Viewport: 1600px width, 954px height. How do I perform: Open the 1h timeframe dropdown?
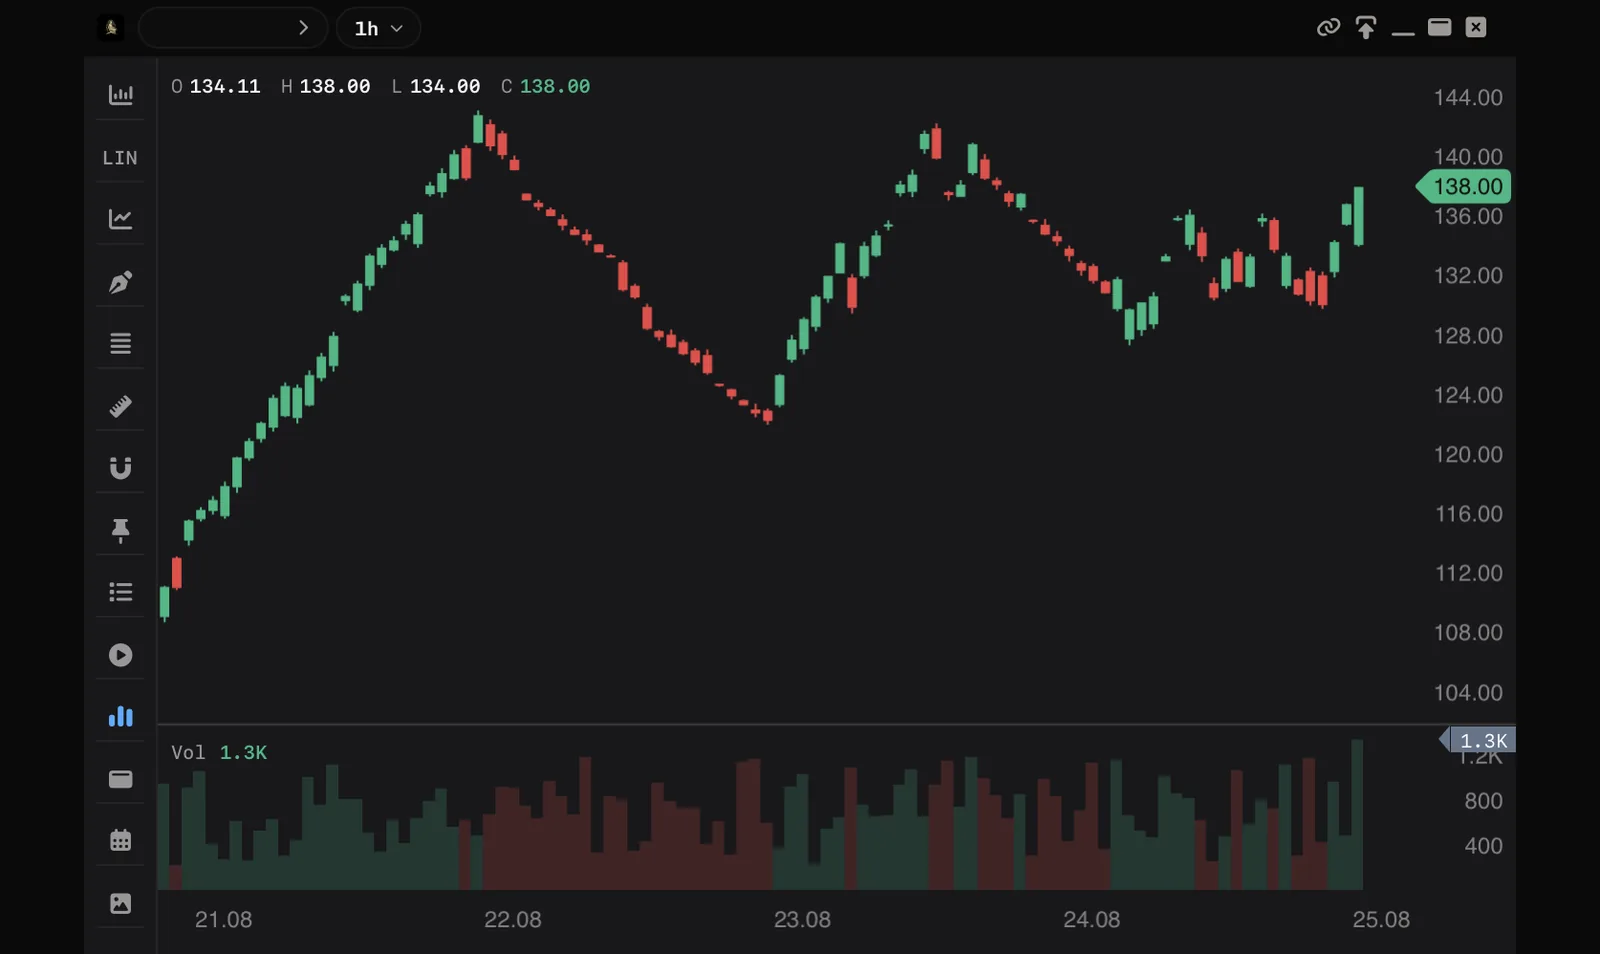[378, 28]
